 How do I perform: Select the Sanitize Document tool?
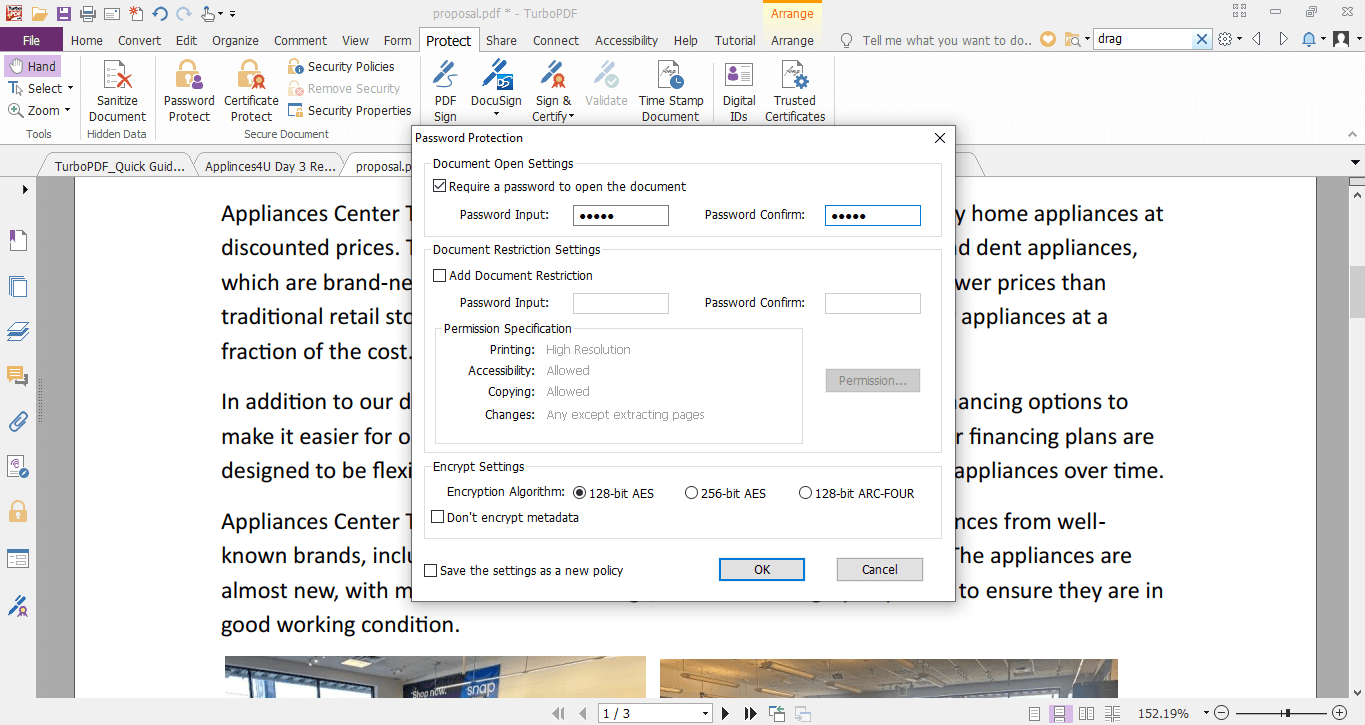[117, 90]
